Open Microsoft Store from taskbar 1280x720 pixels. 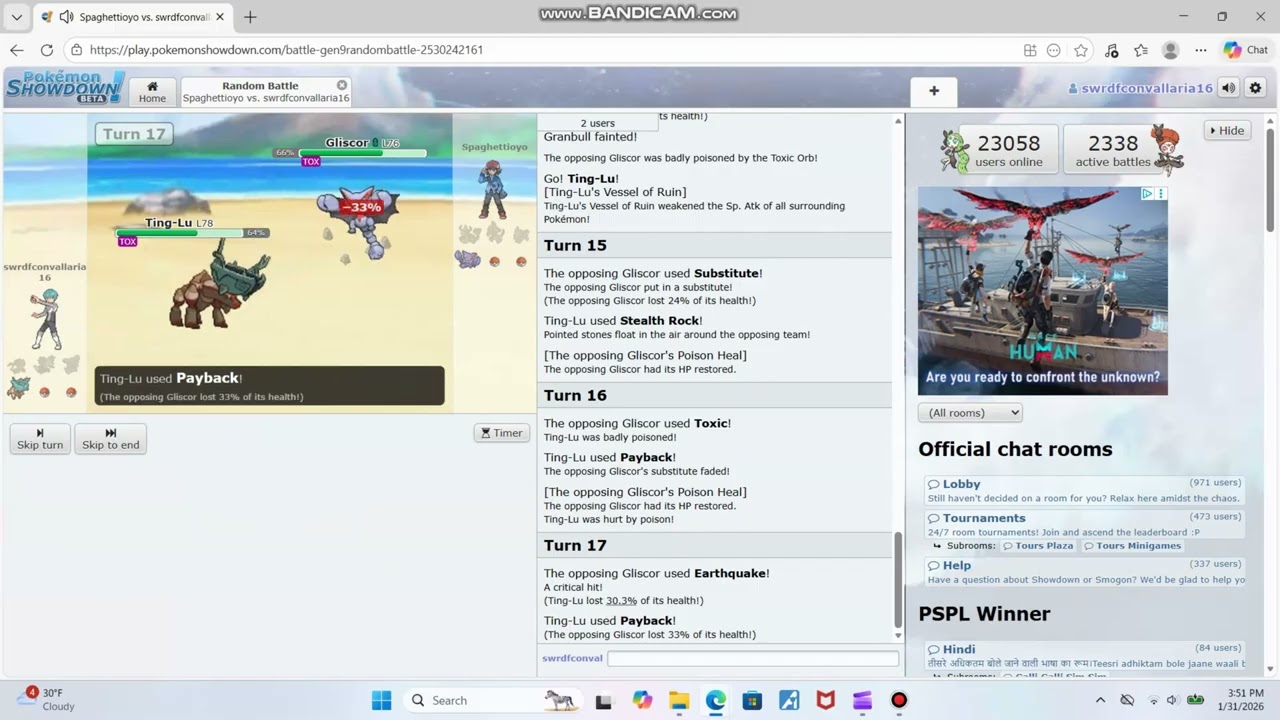coord(752,700)
